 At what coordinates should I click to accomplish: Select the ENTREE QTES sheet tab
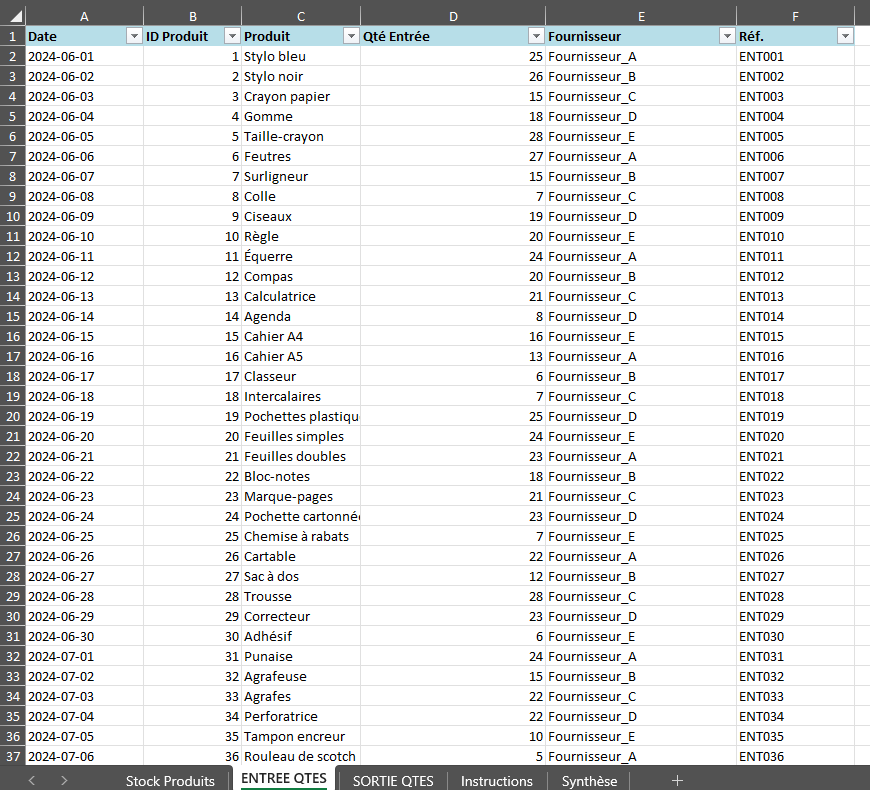284,778
